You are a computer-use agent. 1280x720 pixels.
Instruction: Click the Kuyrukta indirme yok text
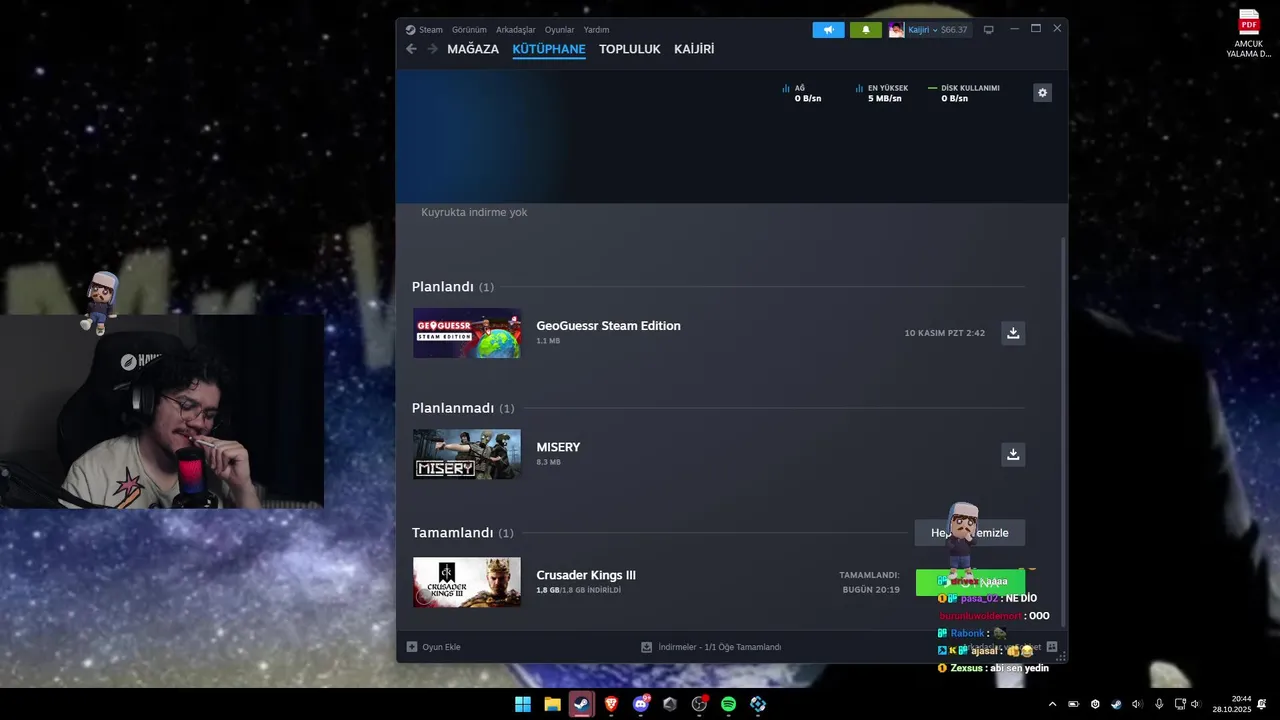click(474, 212)
